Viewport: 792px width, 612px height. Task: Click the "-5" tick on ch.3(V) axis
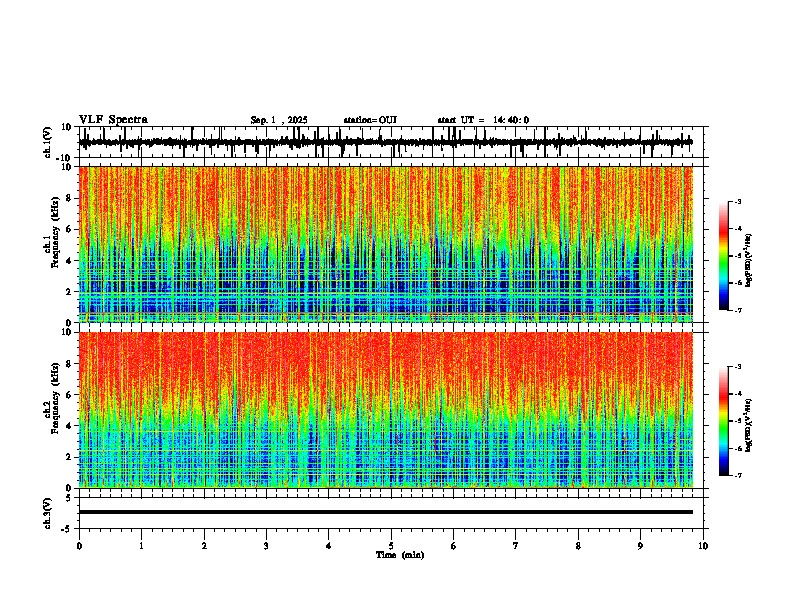[68, 529]
